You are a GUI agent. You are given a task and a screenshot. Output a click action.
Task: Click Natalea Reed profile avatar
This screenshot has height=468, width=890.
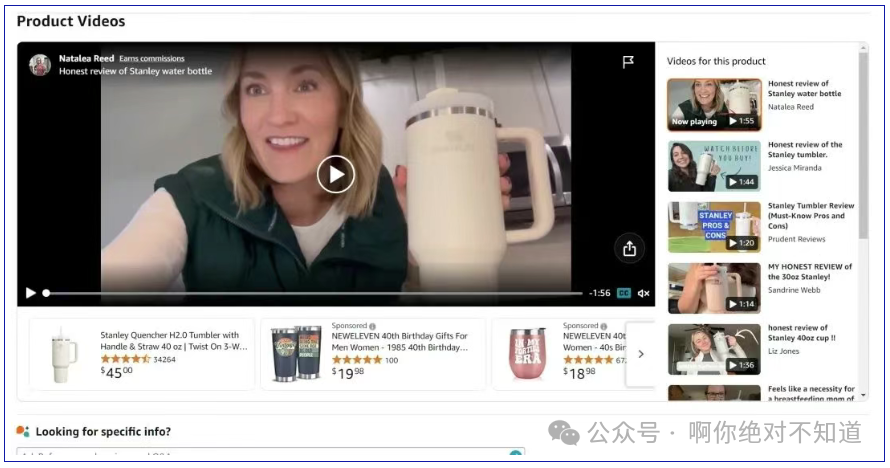[x=40, y=65]
